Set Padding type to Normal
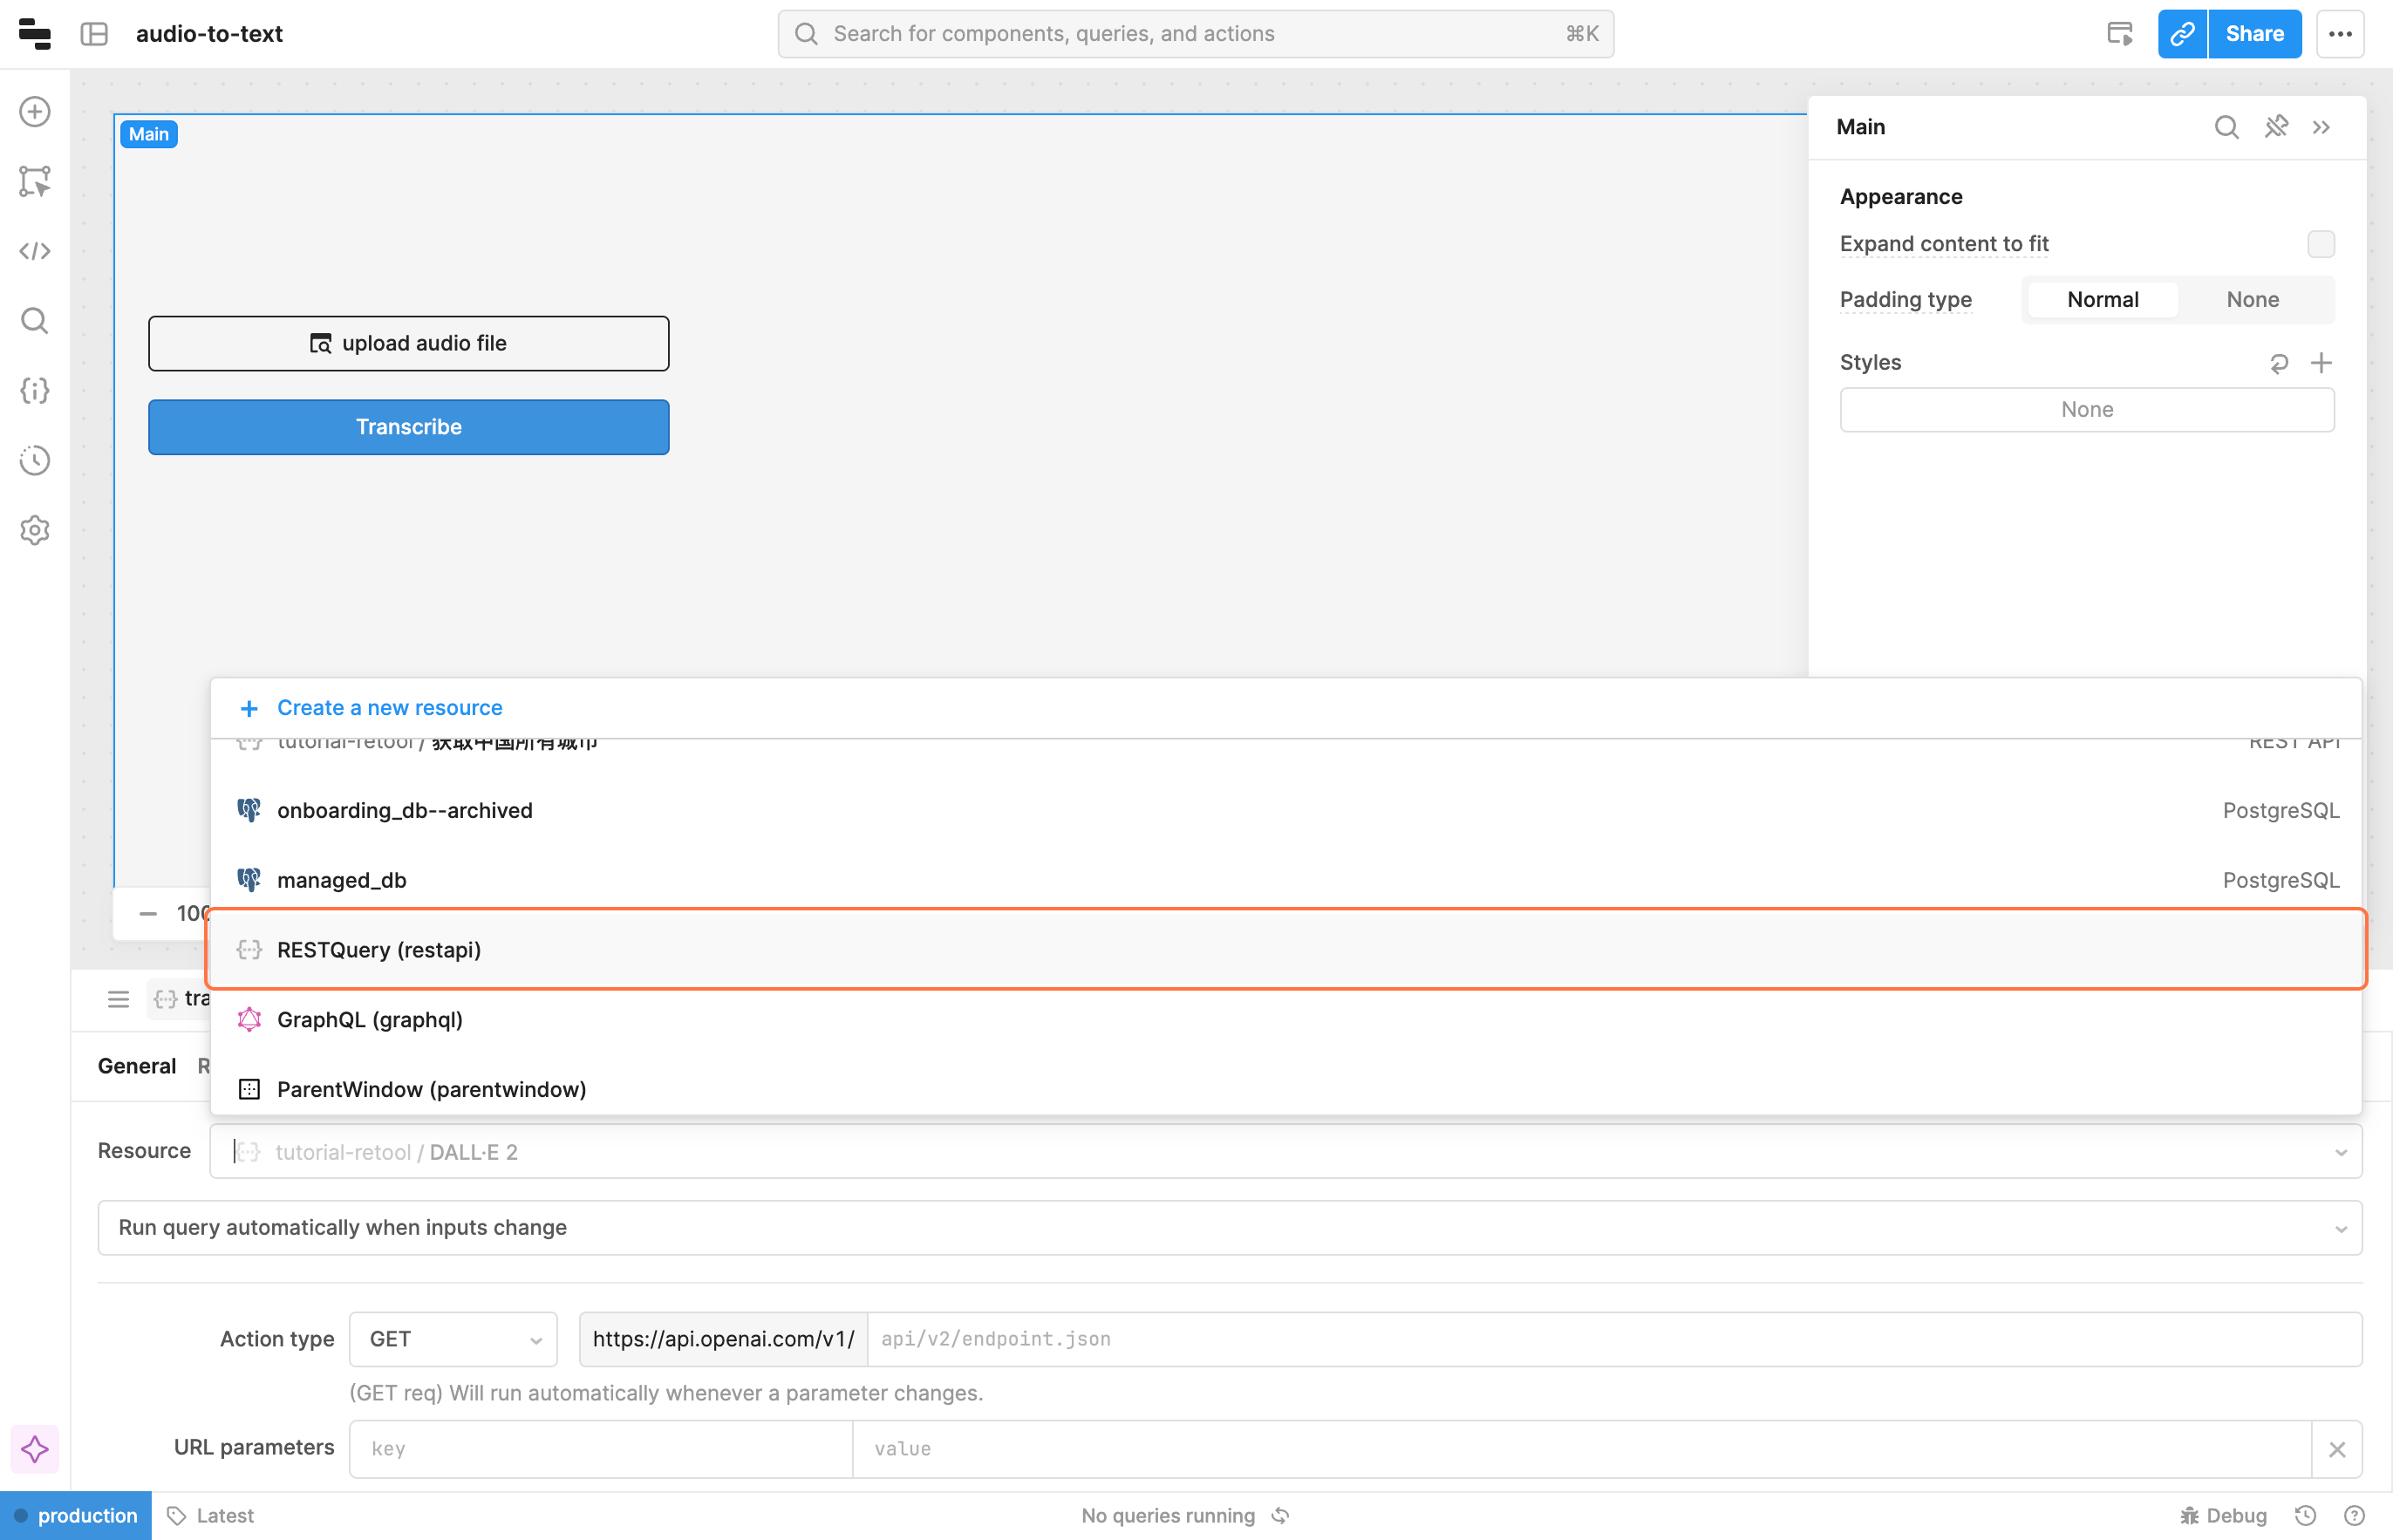 click(2102, 300)
